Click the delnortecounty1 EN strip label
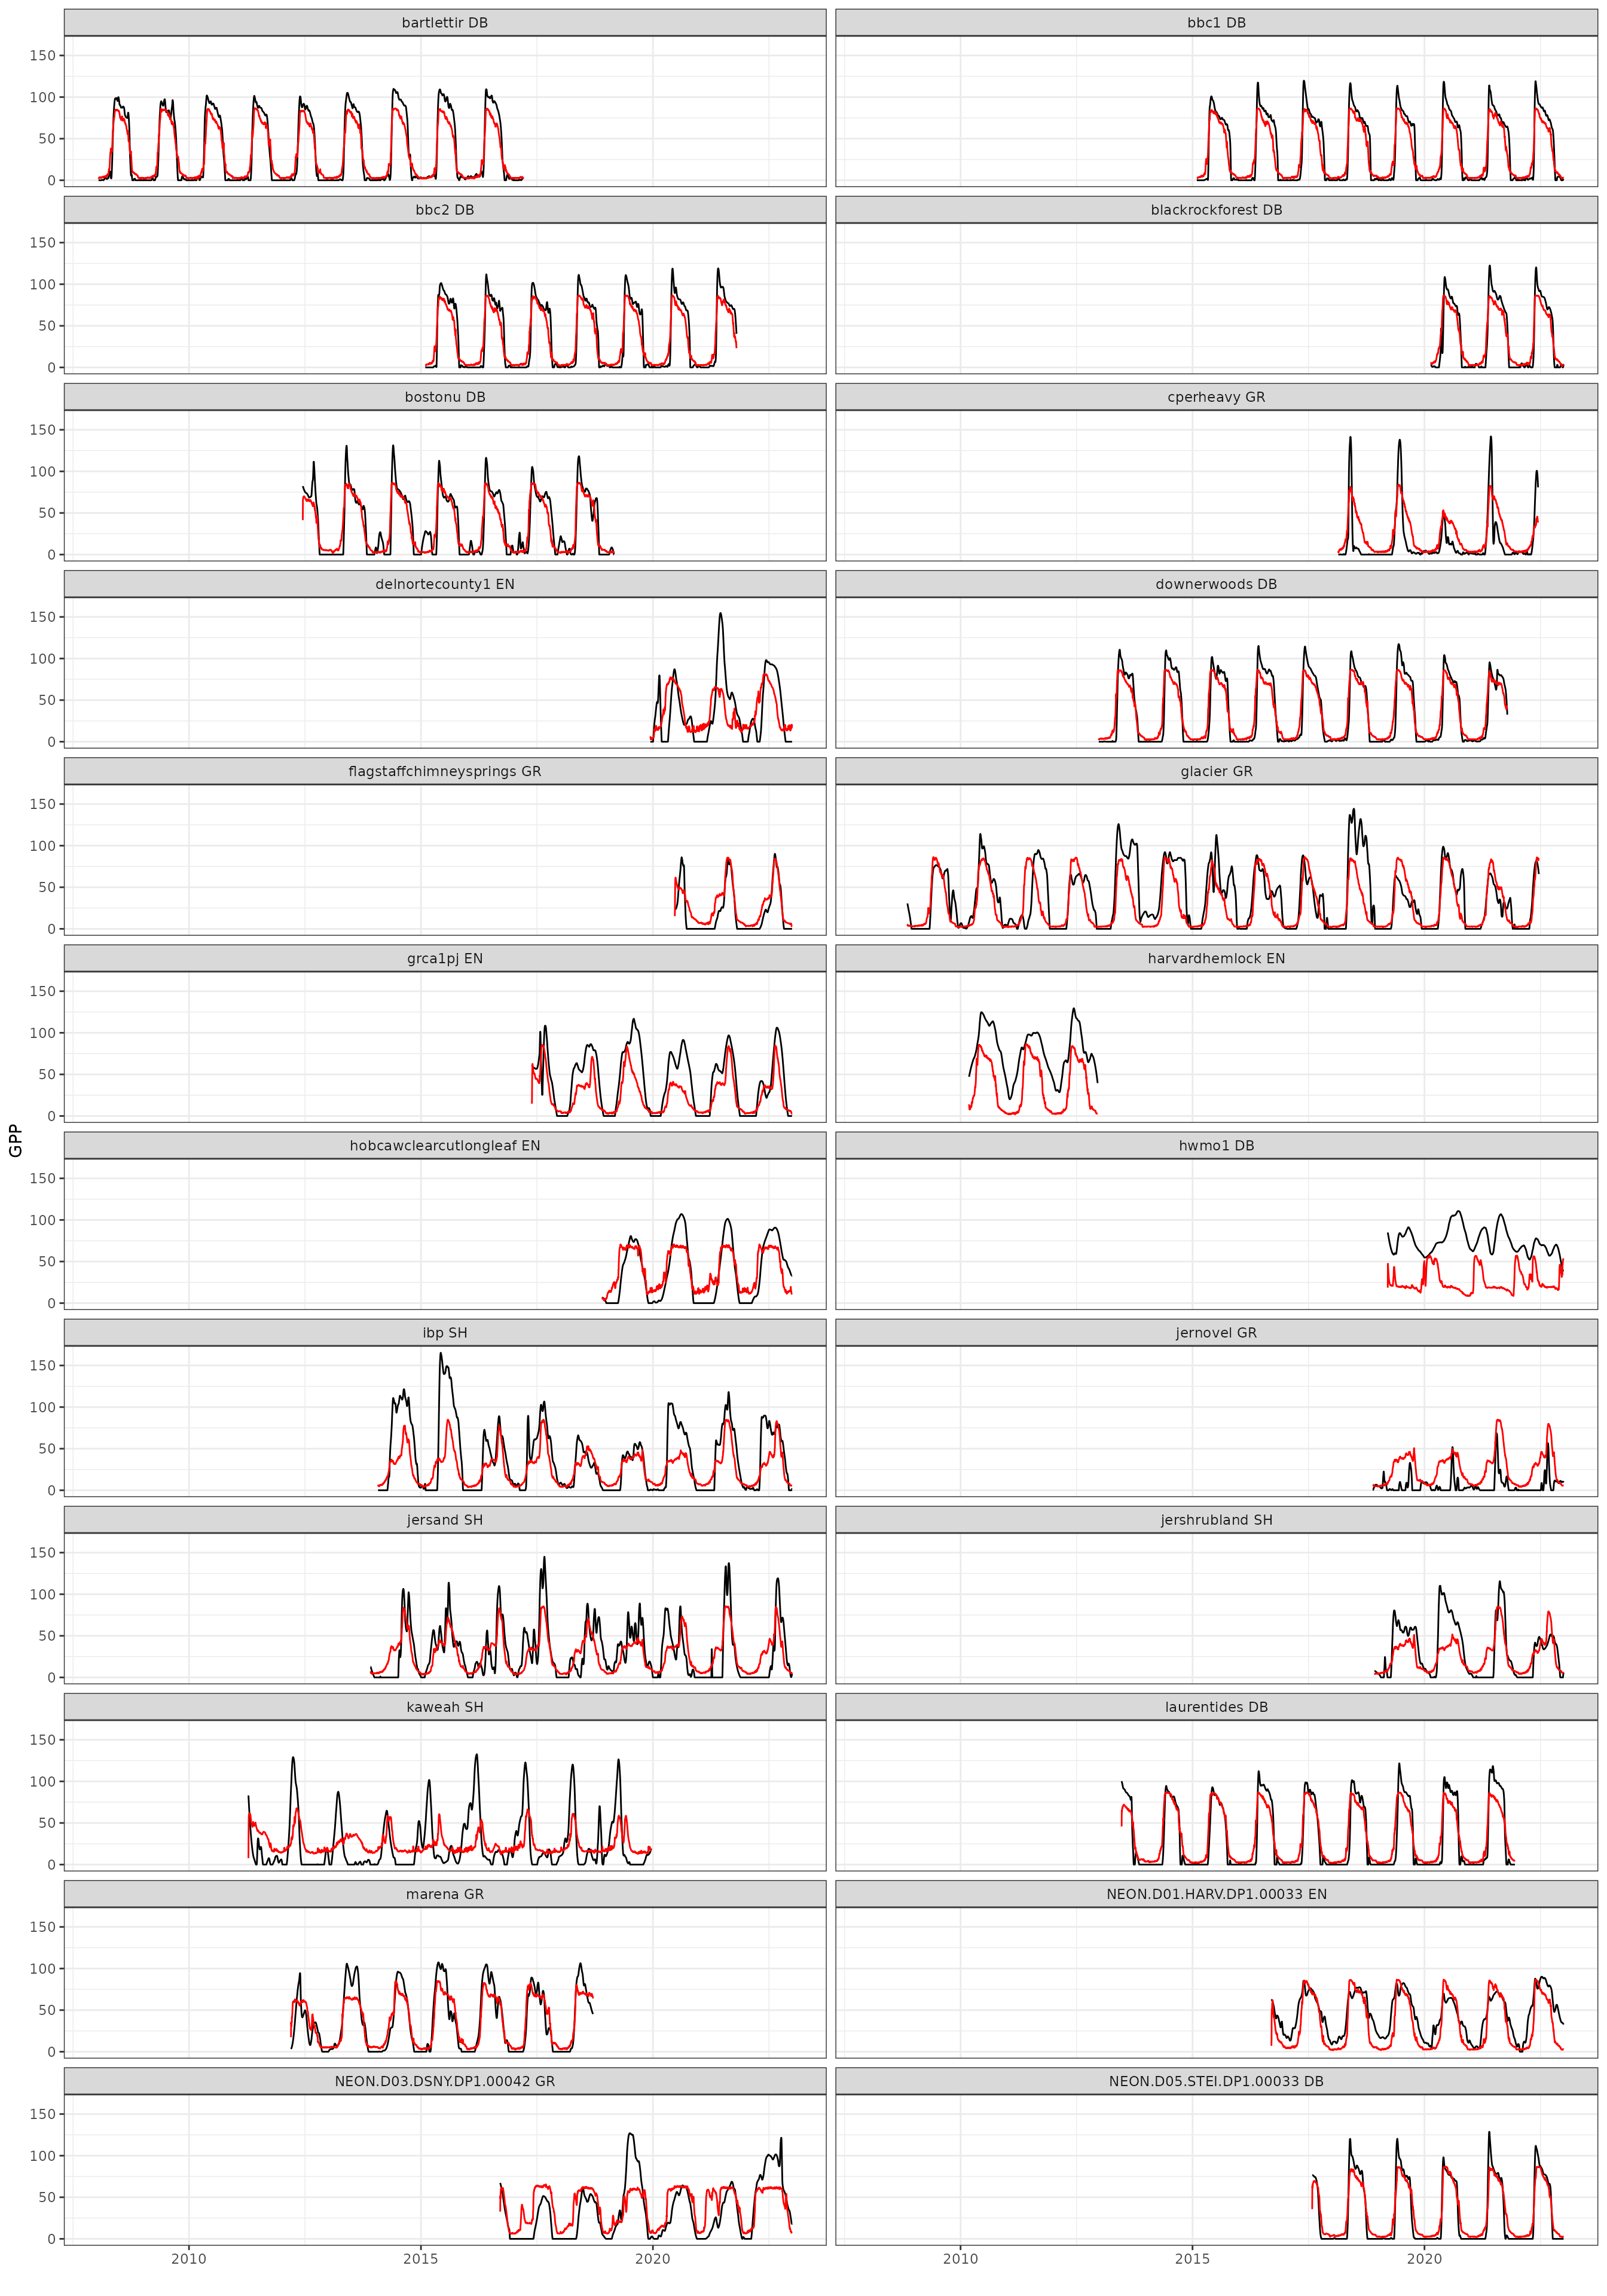The width and height of the screenshot is (1607, 2296). (444, 584)
